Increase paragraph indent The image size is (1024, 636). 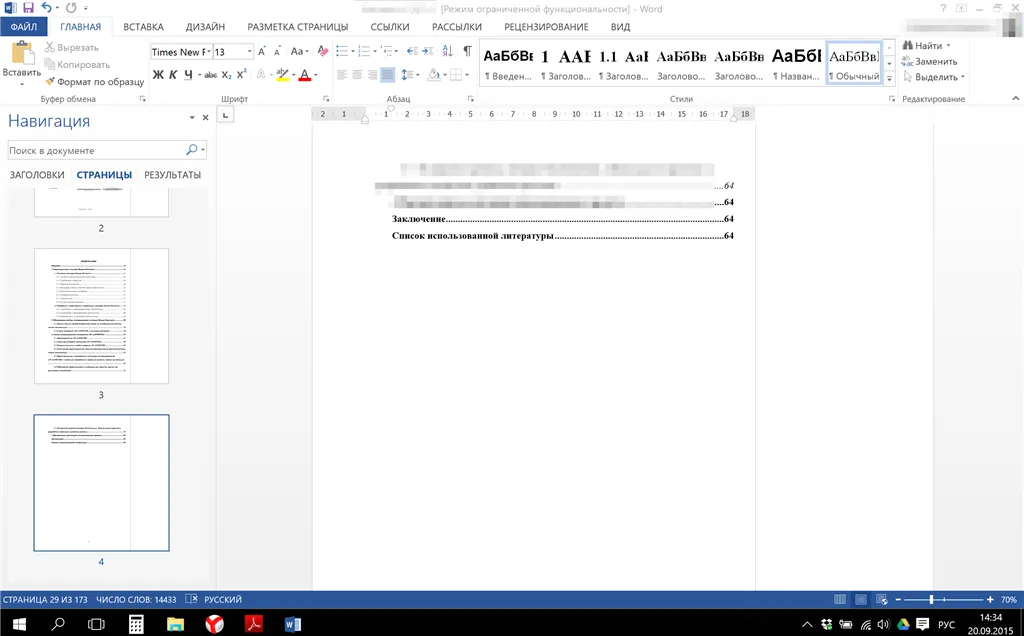click(427, 51)
